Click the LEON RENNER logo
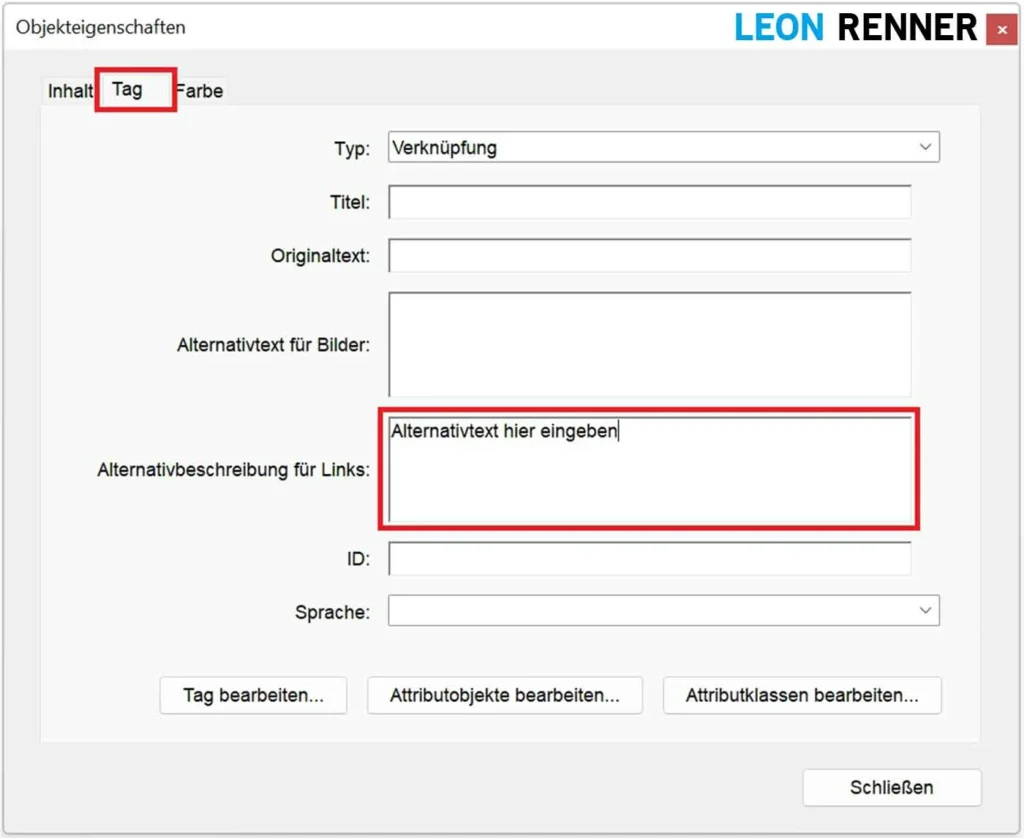 (x=855, y=28)
